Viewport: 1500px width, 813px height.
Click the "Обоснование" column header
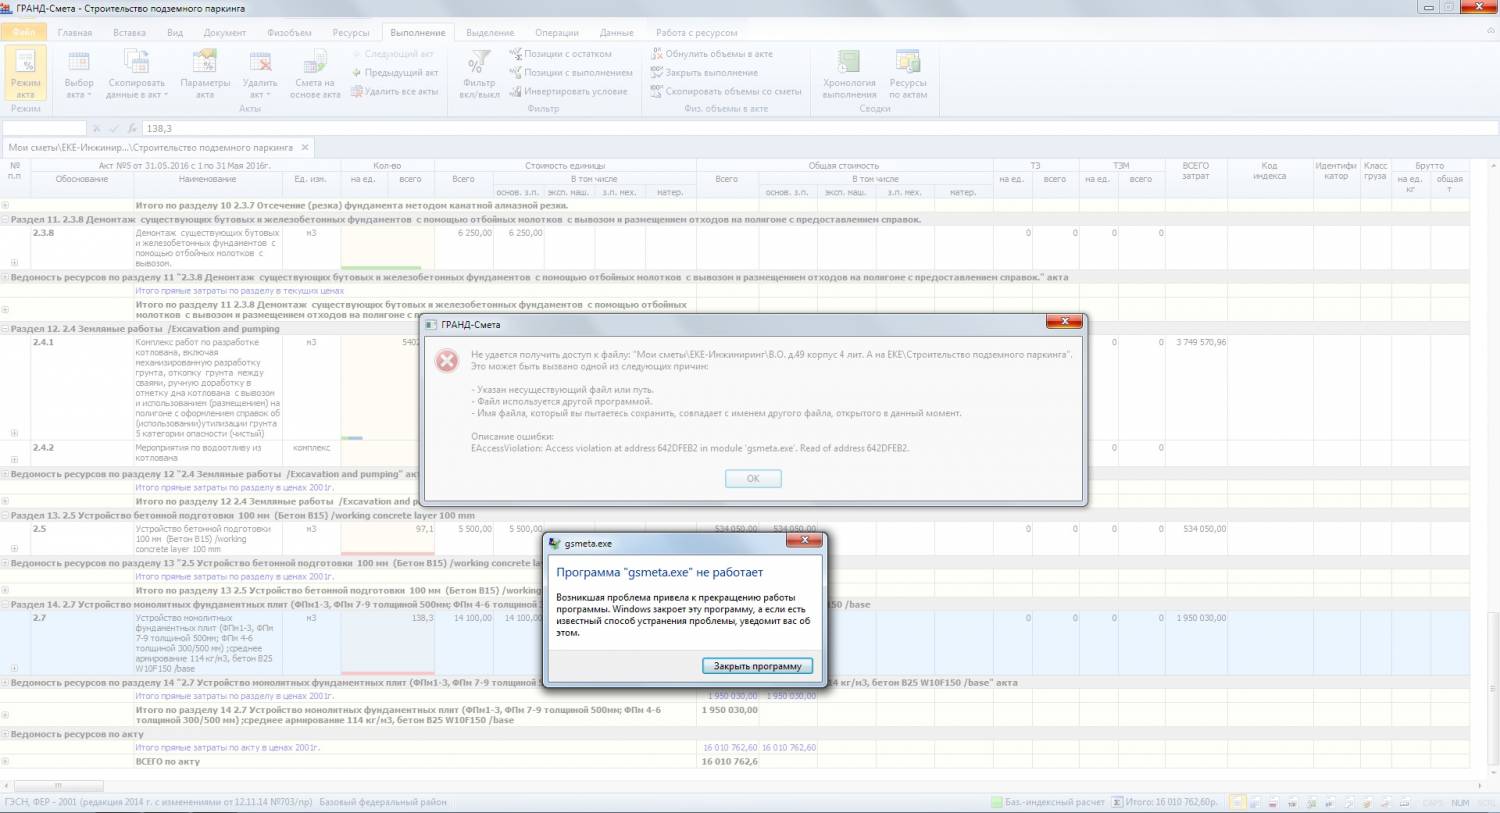click(82, 179)
